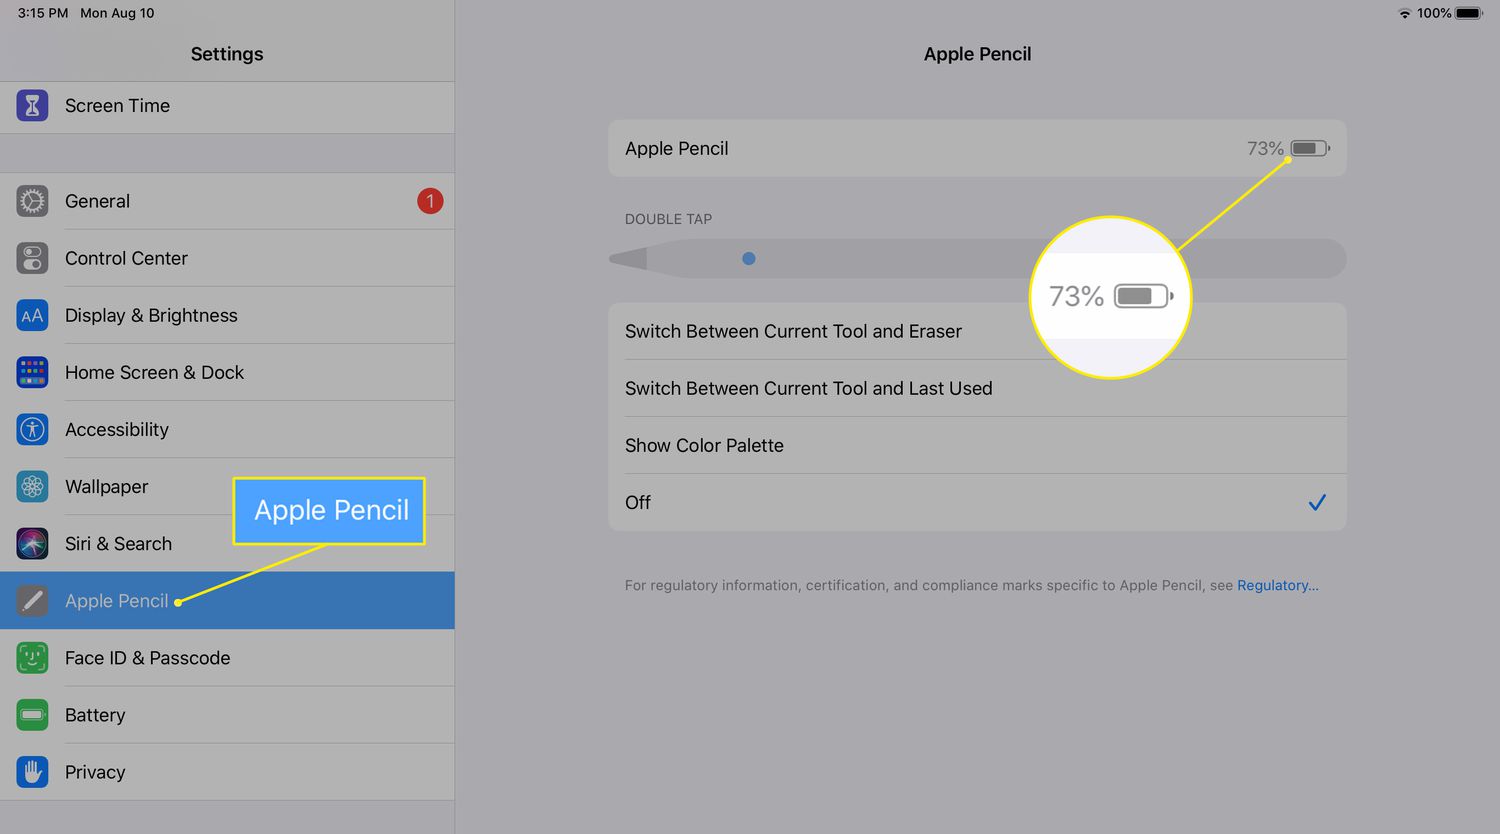Image resolution: width=1500 pixels, height=834 pixels.
Task: Tap the General gear icon
Action: point(32,201)
